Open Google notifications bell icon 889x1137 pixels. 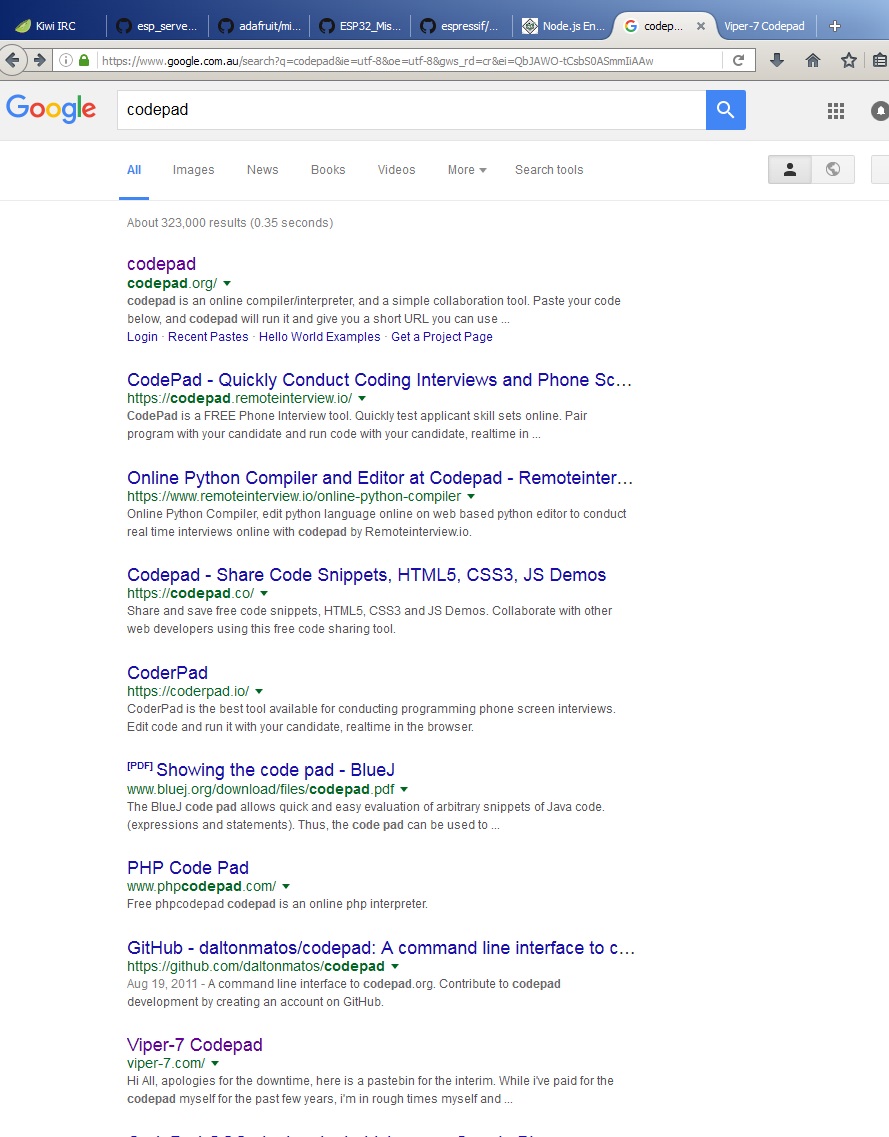pos(880,110)
